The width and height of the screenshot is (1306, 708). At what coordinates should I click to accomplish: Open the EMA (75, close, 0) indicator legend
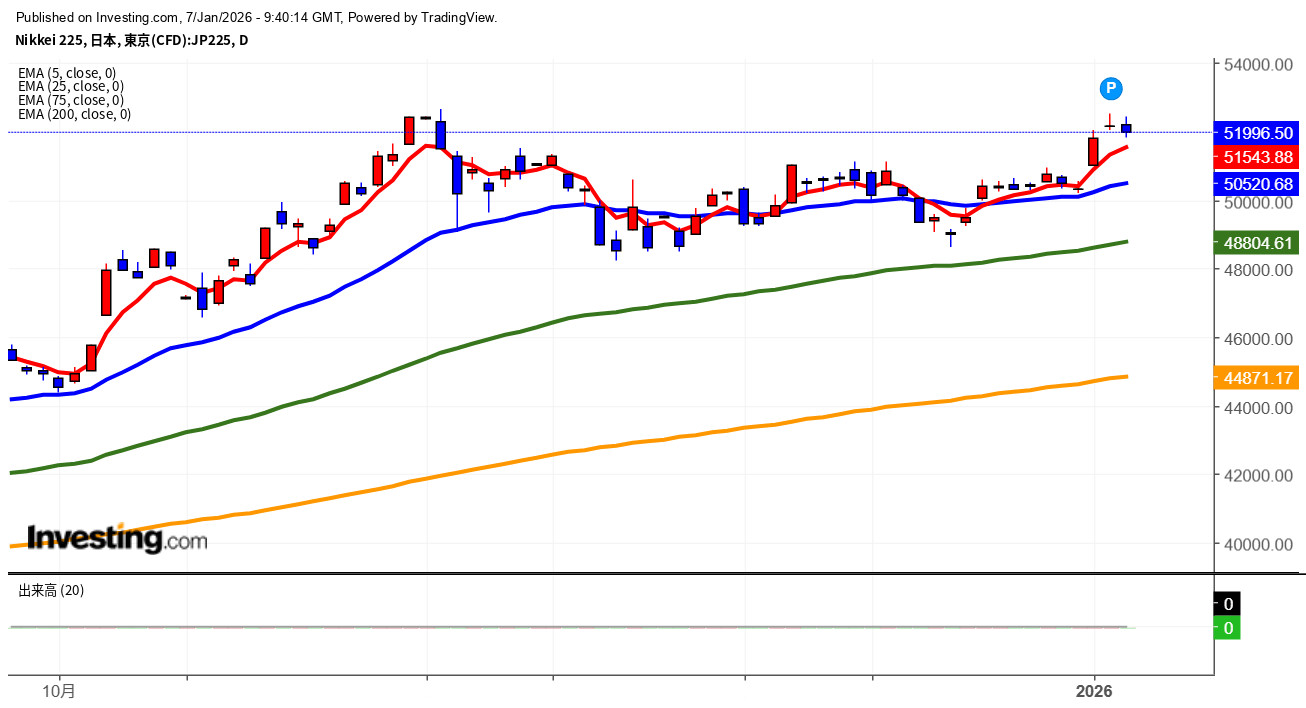click(x=71, y=100)
